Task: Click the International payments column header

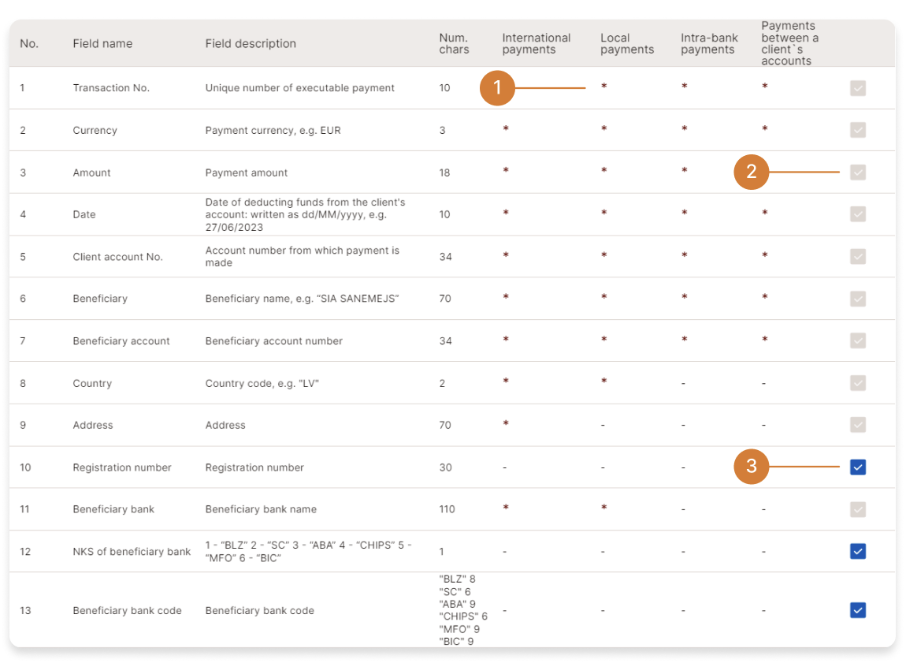Action: click(x=536, y=44)
